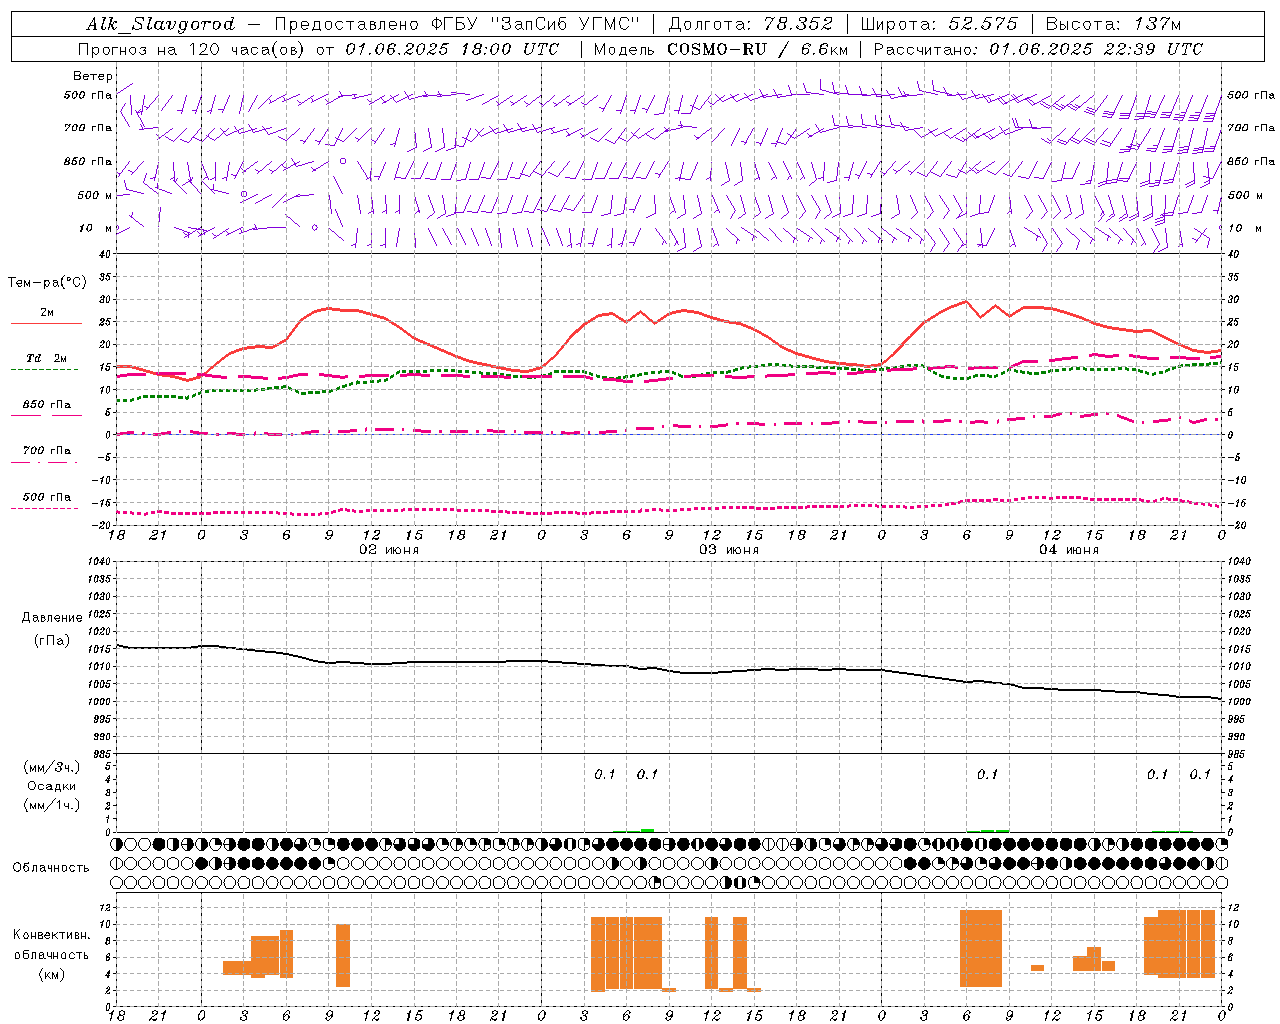
Task: Click the '04 июня' date label
Action: pos(1069,550)
